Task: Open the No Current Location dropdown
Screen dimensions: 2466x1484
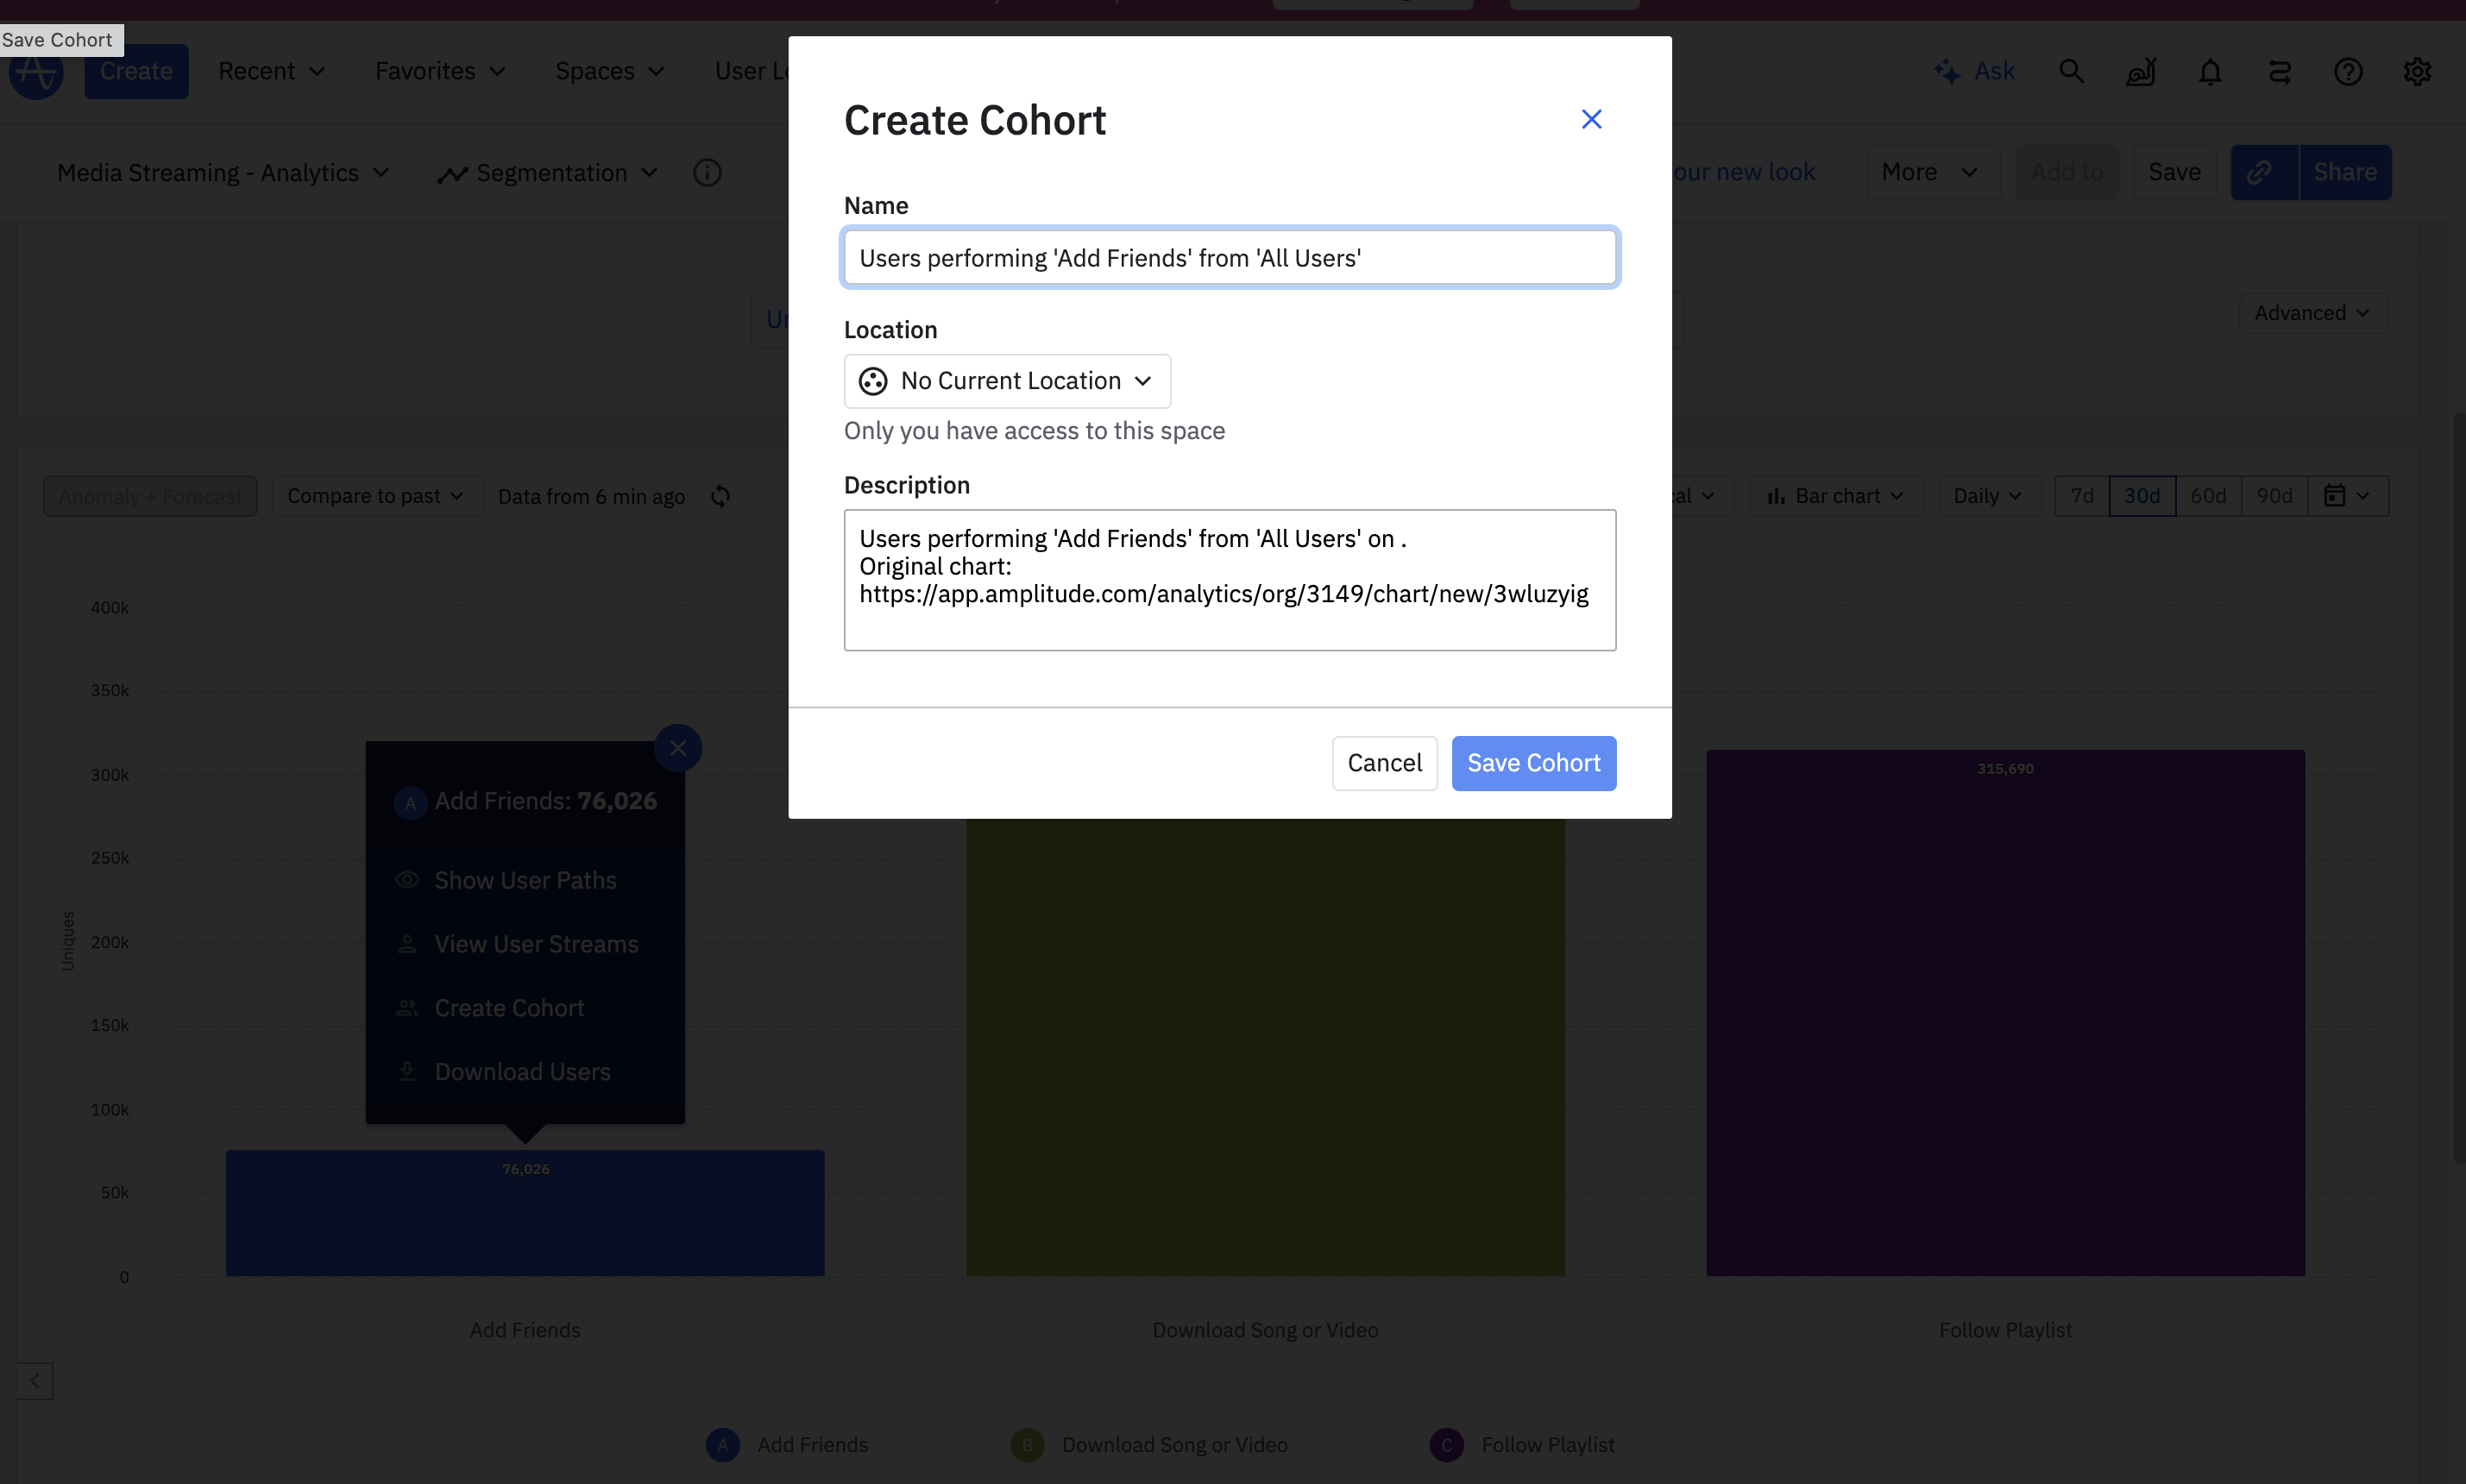Action: pyautogui.click(x=1006, y=381)
